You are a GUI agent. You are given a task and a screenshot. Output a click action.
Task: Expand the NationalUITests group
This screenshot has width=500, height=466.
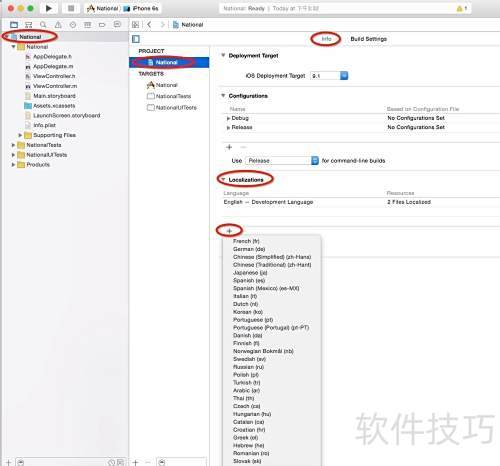[x=13, y=155]
